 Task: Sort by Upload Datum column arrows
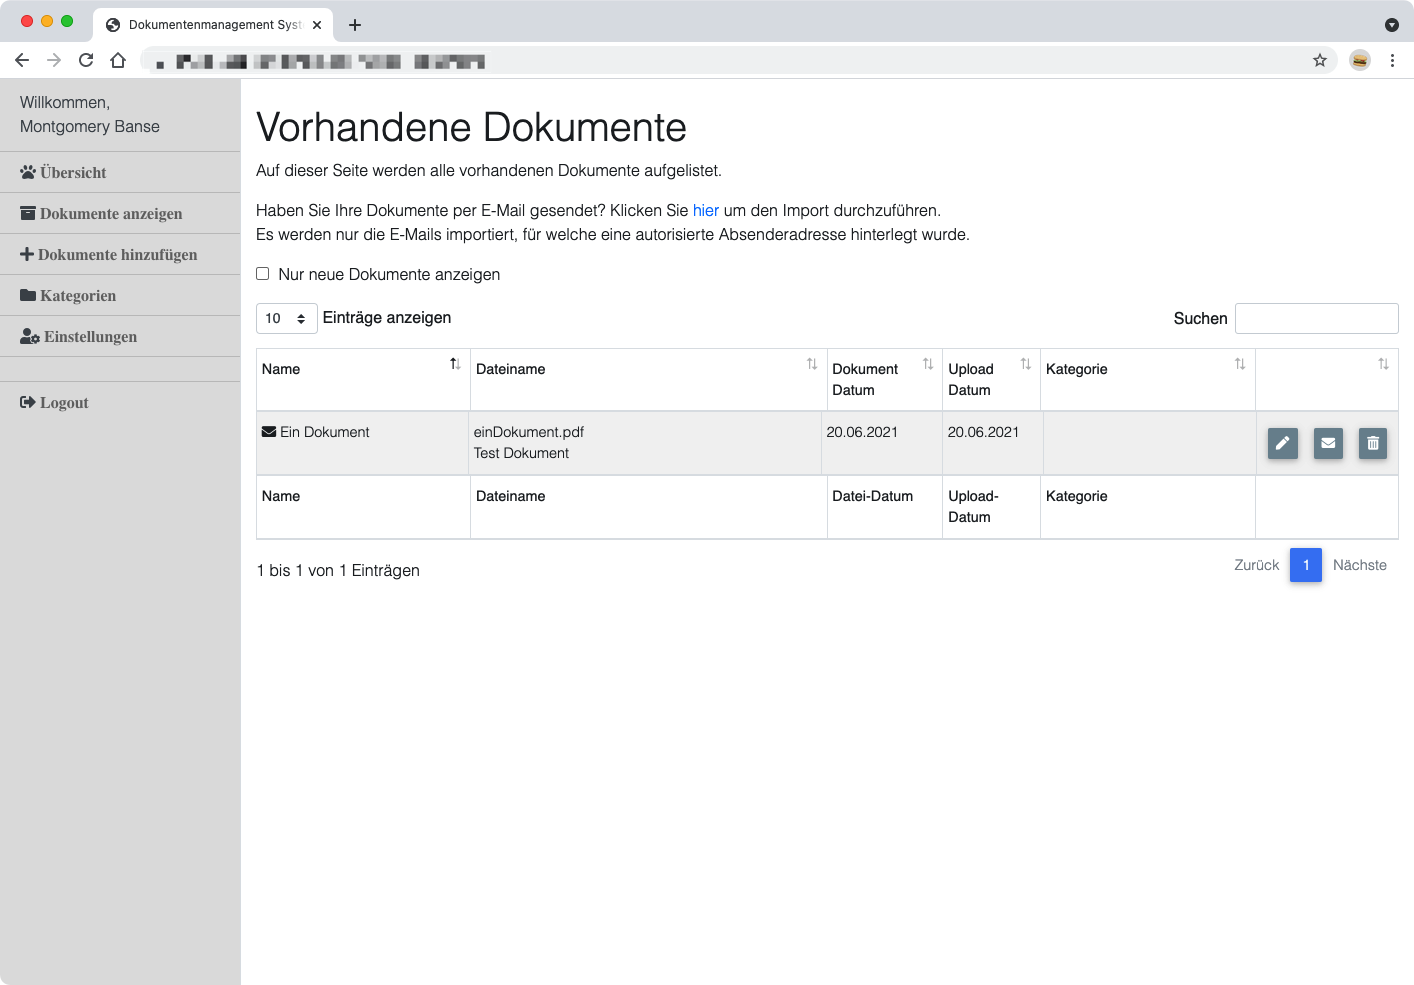point(1026,364)
